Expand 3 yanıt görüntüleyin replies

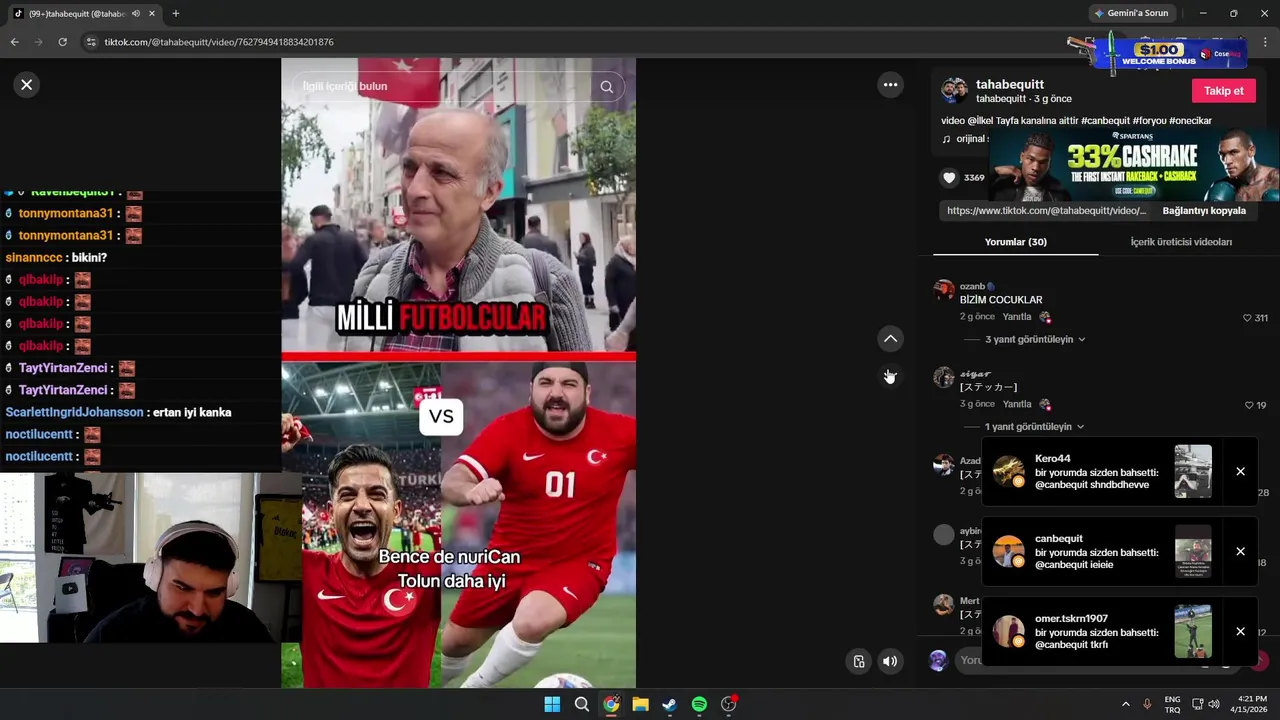1035,339
